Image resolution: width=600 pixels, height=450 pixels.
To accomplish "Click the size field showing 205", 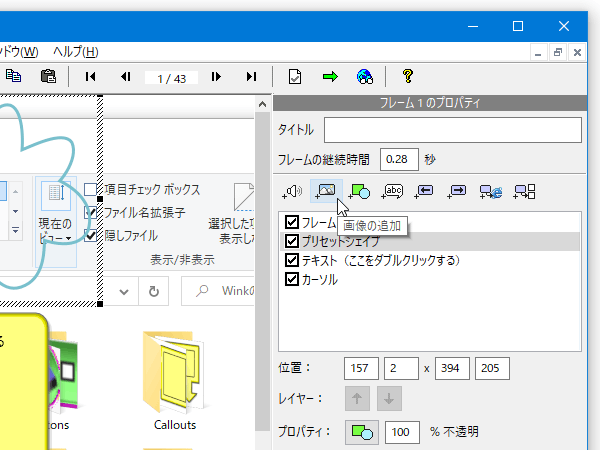I will tap(492, 368).
